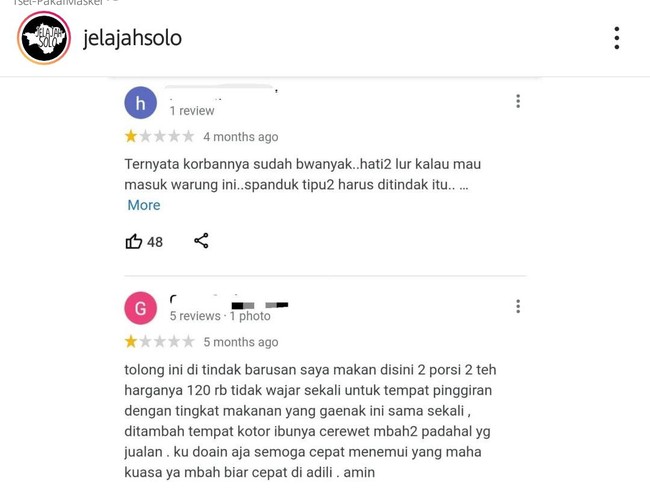The width and height of the screenshot is (650, 488).
Task: Share the 4 months ago review
Action: [201, 240]
